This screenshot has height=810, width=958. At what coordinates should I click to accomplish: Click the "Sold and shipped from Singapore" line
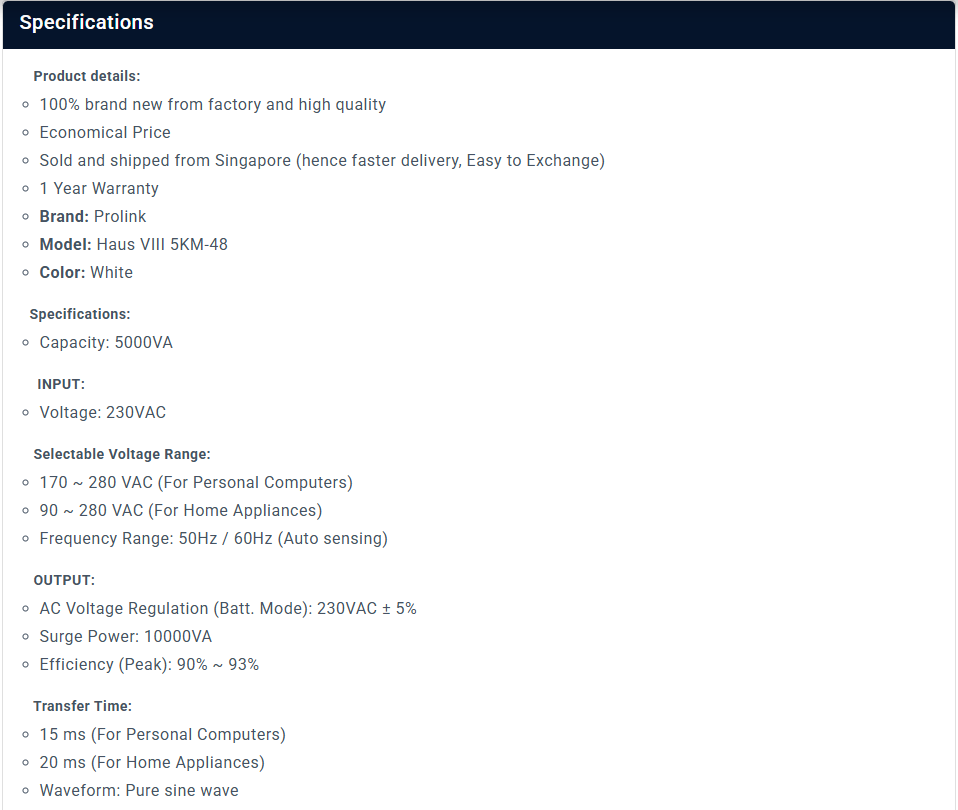(x=322, y=160)
